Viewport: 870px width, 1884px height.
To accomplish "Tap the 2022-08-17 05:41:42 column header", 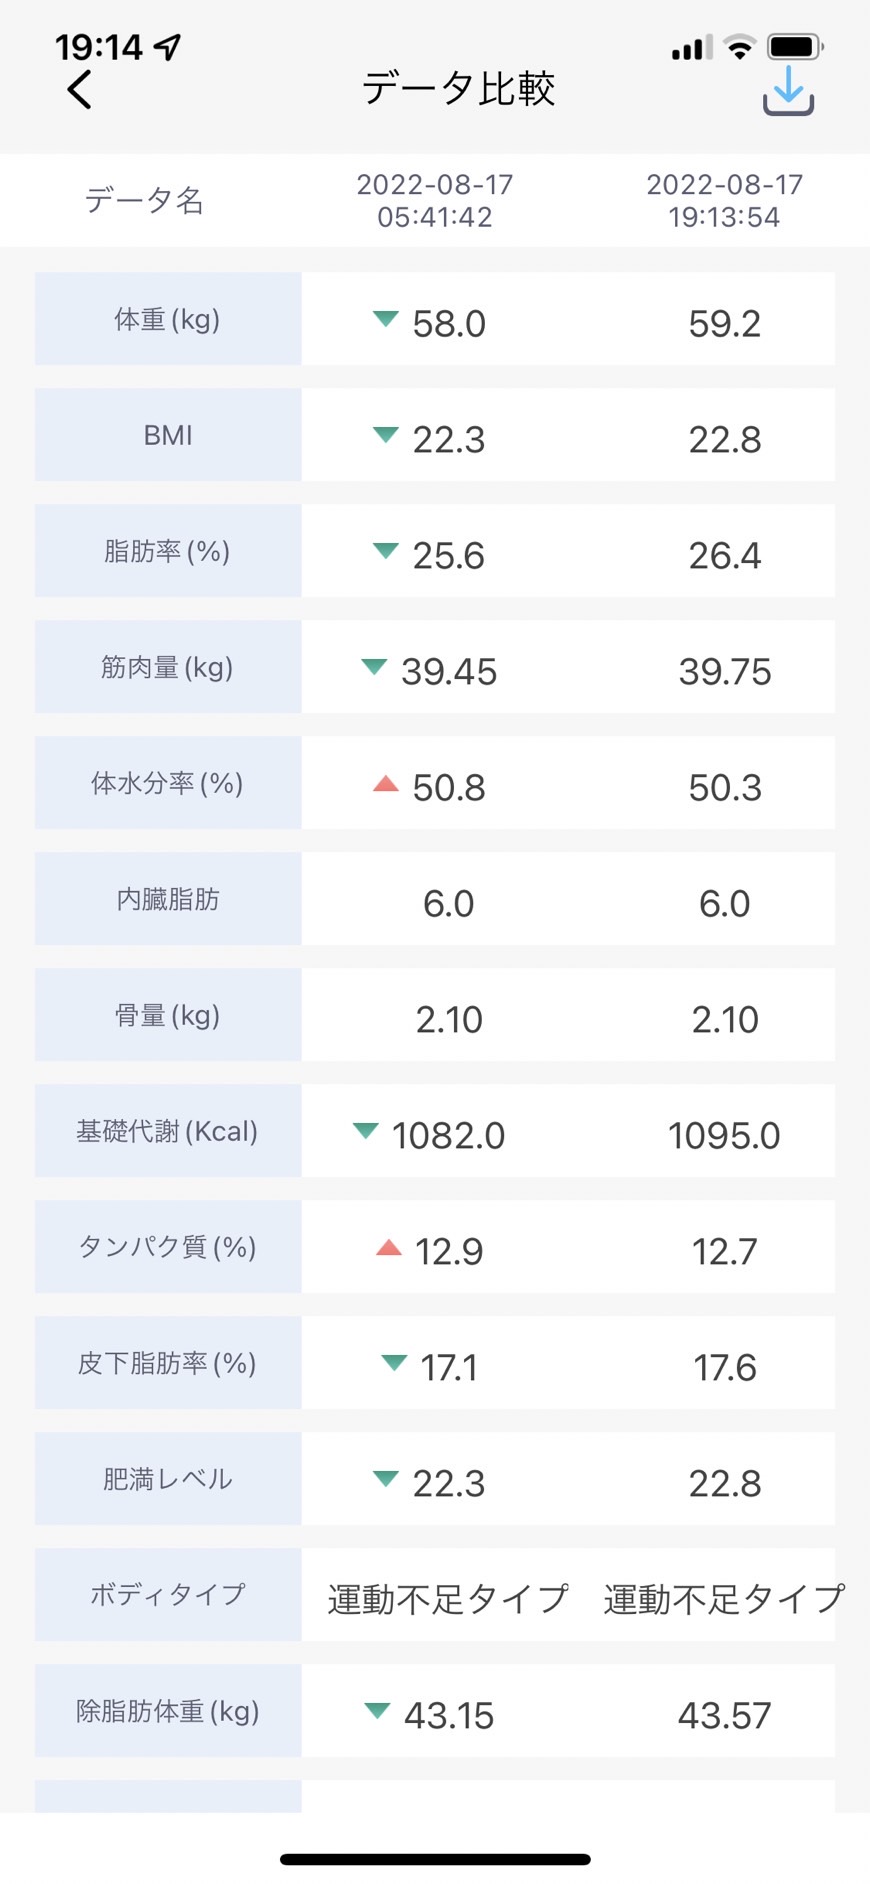I will coord(435,200).
